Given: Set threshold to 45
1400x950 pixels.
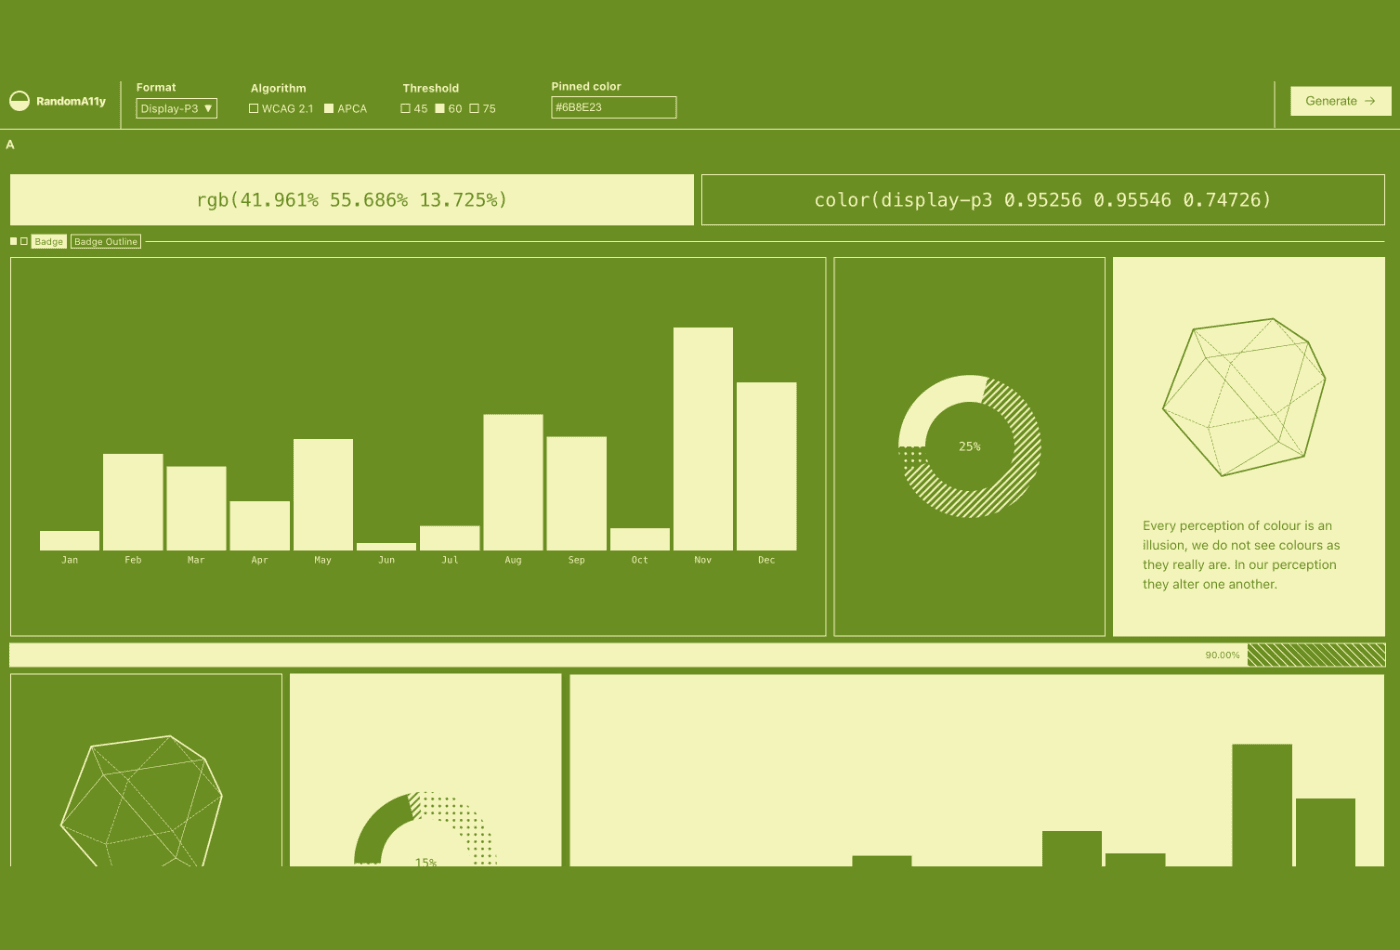Looking at the screenshot, I should pos(405,108).
